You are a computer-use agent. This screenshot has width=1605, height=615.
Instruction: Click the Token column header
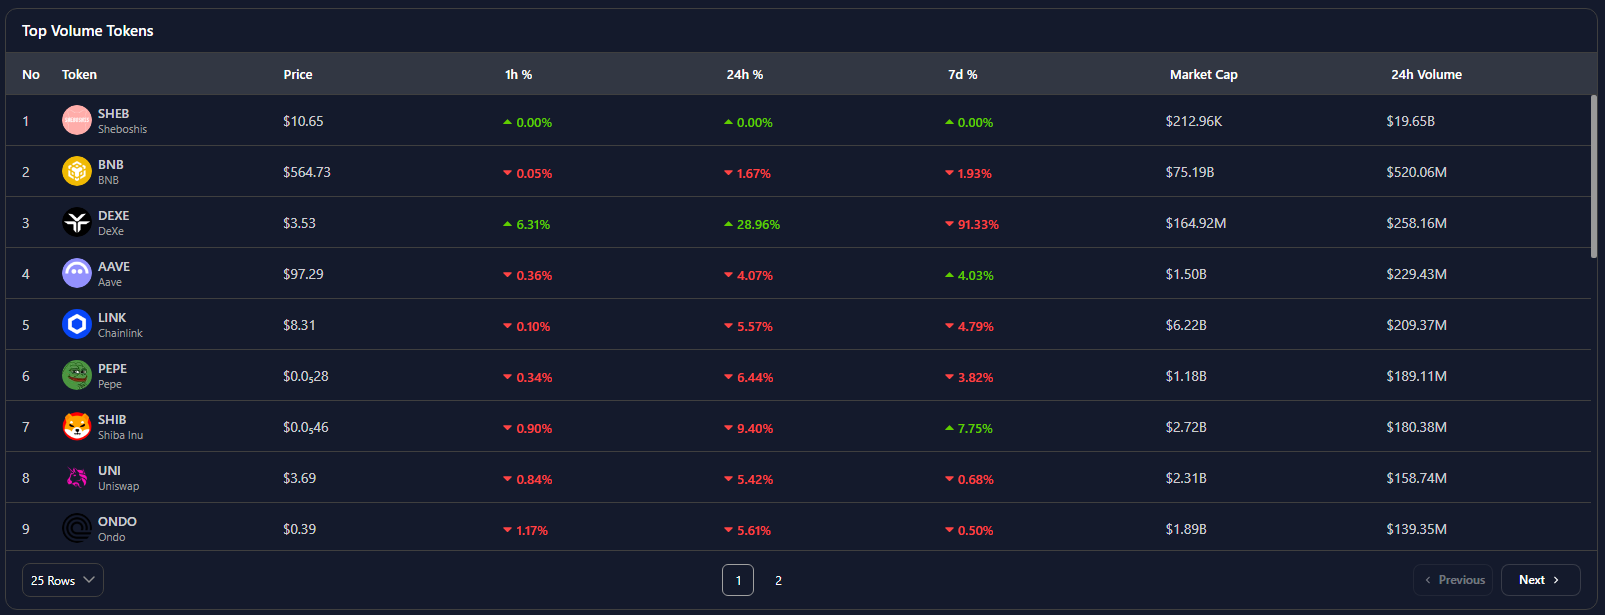[x=79, y=75]
